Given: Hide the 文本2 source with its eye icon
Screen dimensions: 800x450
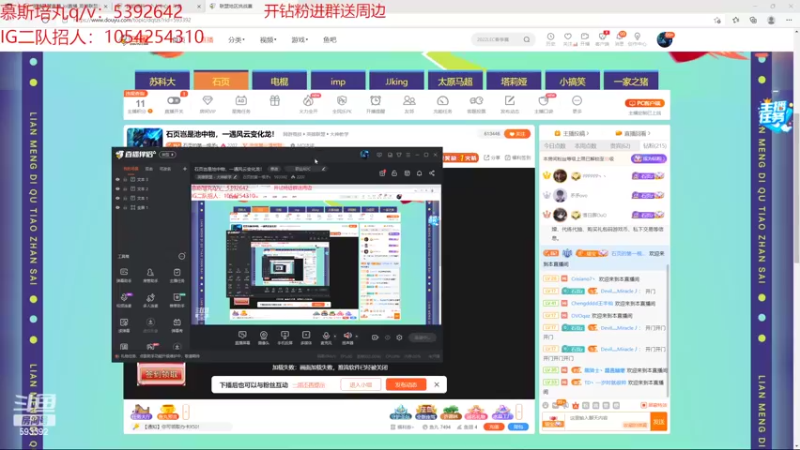Looking at the screenshot, I should click(x=118, y=189).
